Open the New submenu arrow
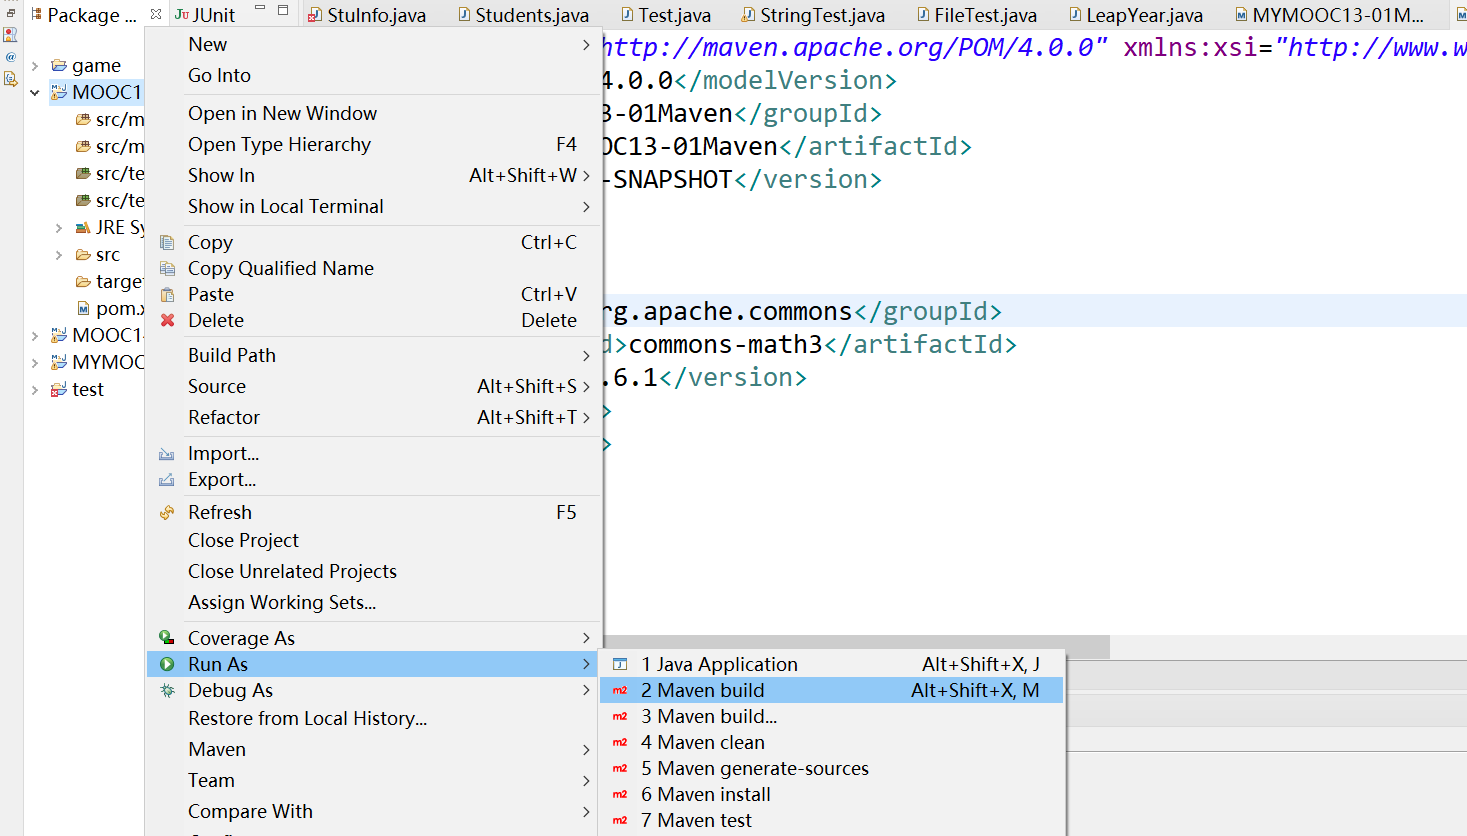The height and width of the screenshot is (836, 1467). coord(586,45)
